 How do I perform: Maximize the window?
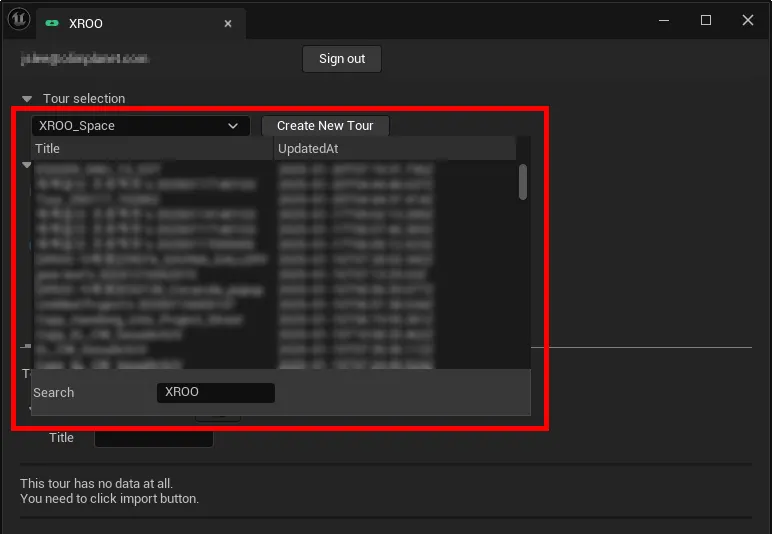point(706,20)
